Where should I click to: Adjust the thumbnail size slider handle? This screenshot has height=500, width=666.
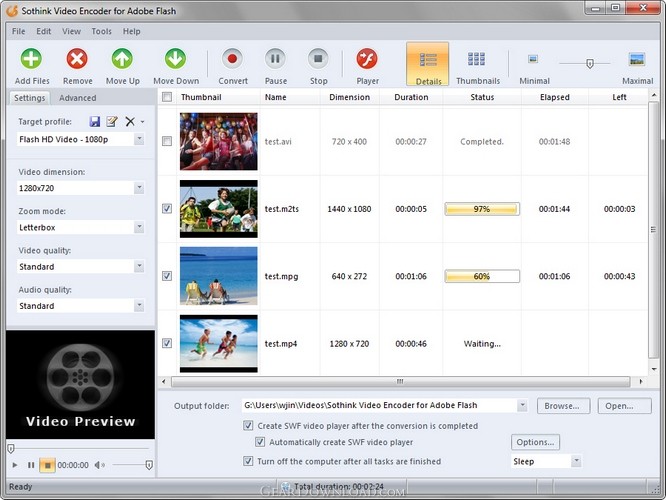(x=590, y=64)
